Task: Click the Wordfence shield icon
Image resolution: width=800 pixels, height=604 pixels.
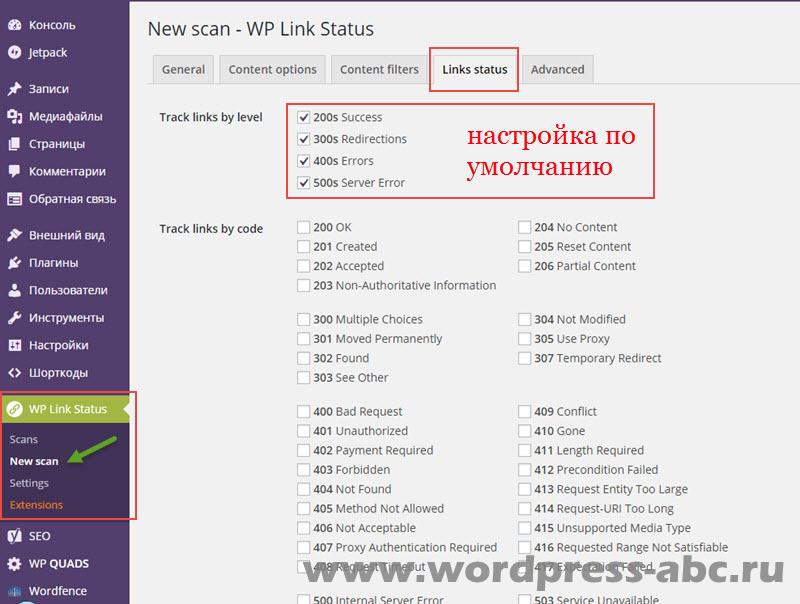Action: 15,591
